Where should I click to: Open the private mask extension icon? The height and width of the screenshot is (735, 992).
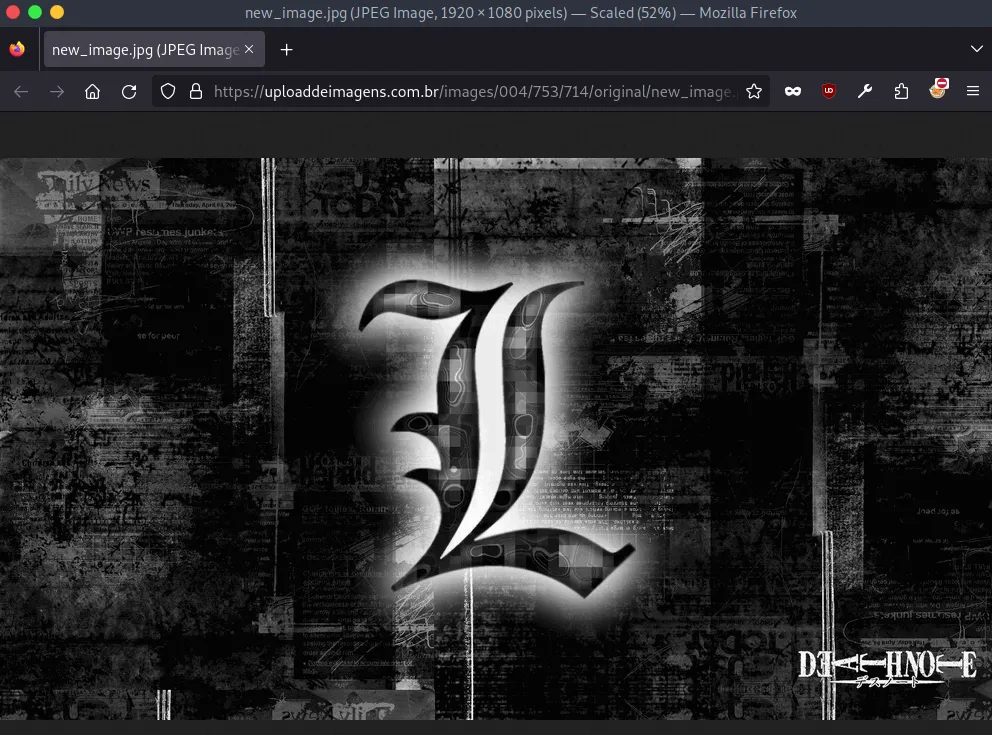coord(793,91)
